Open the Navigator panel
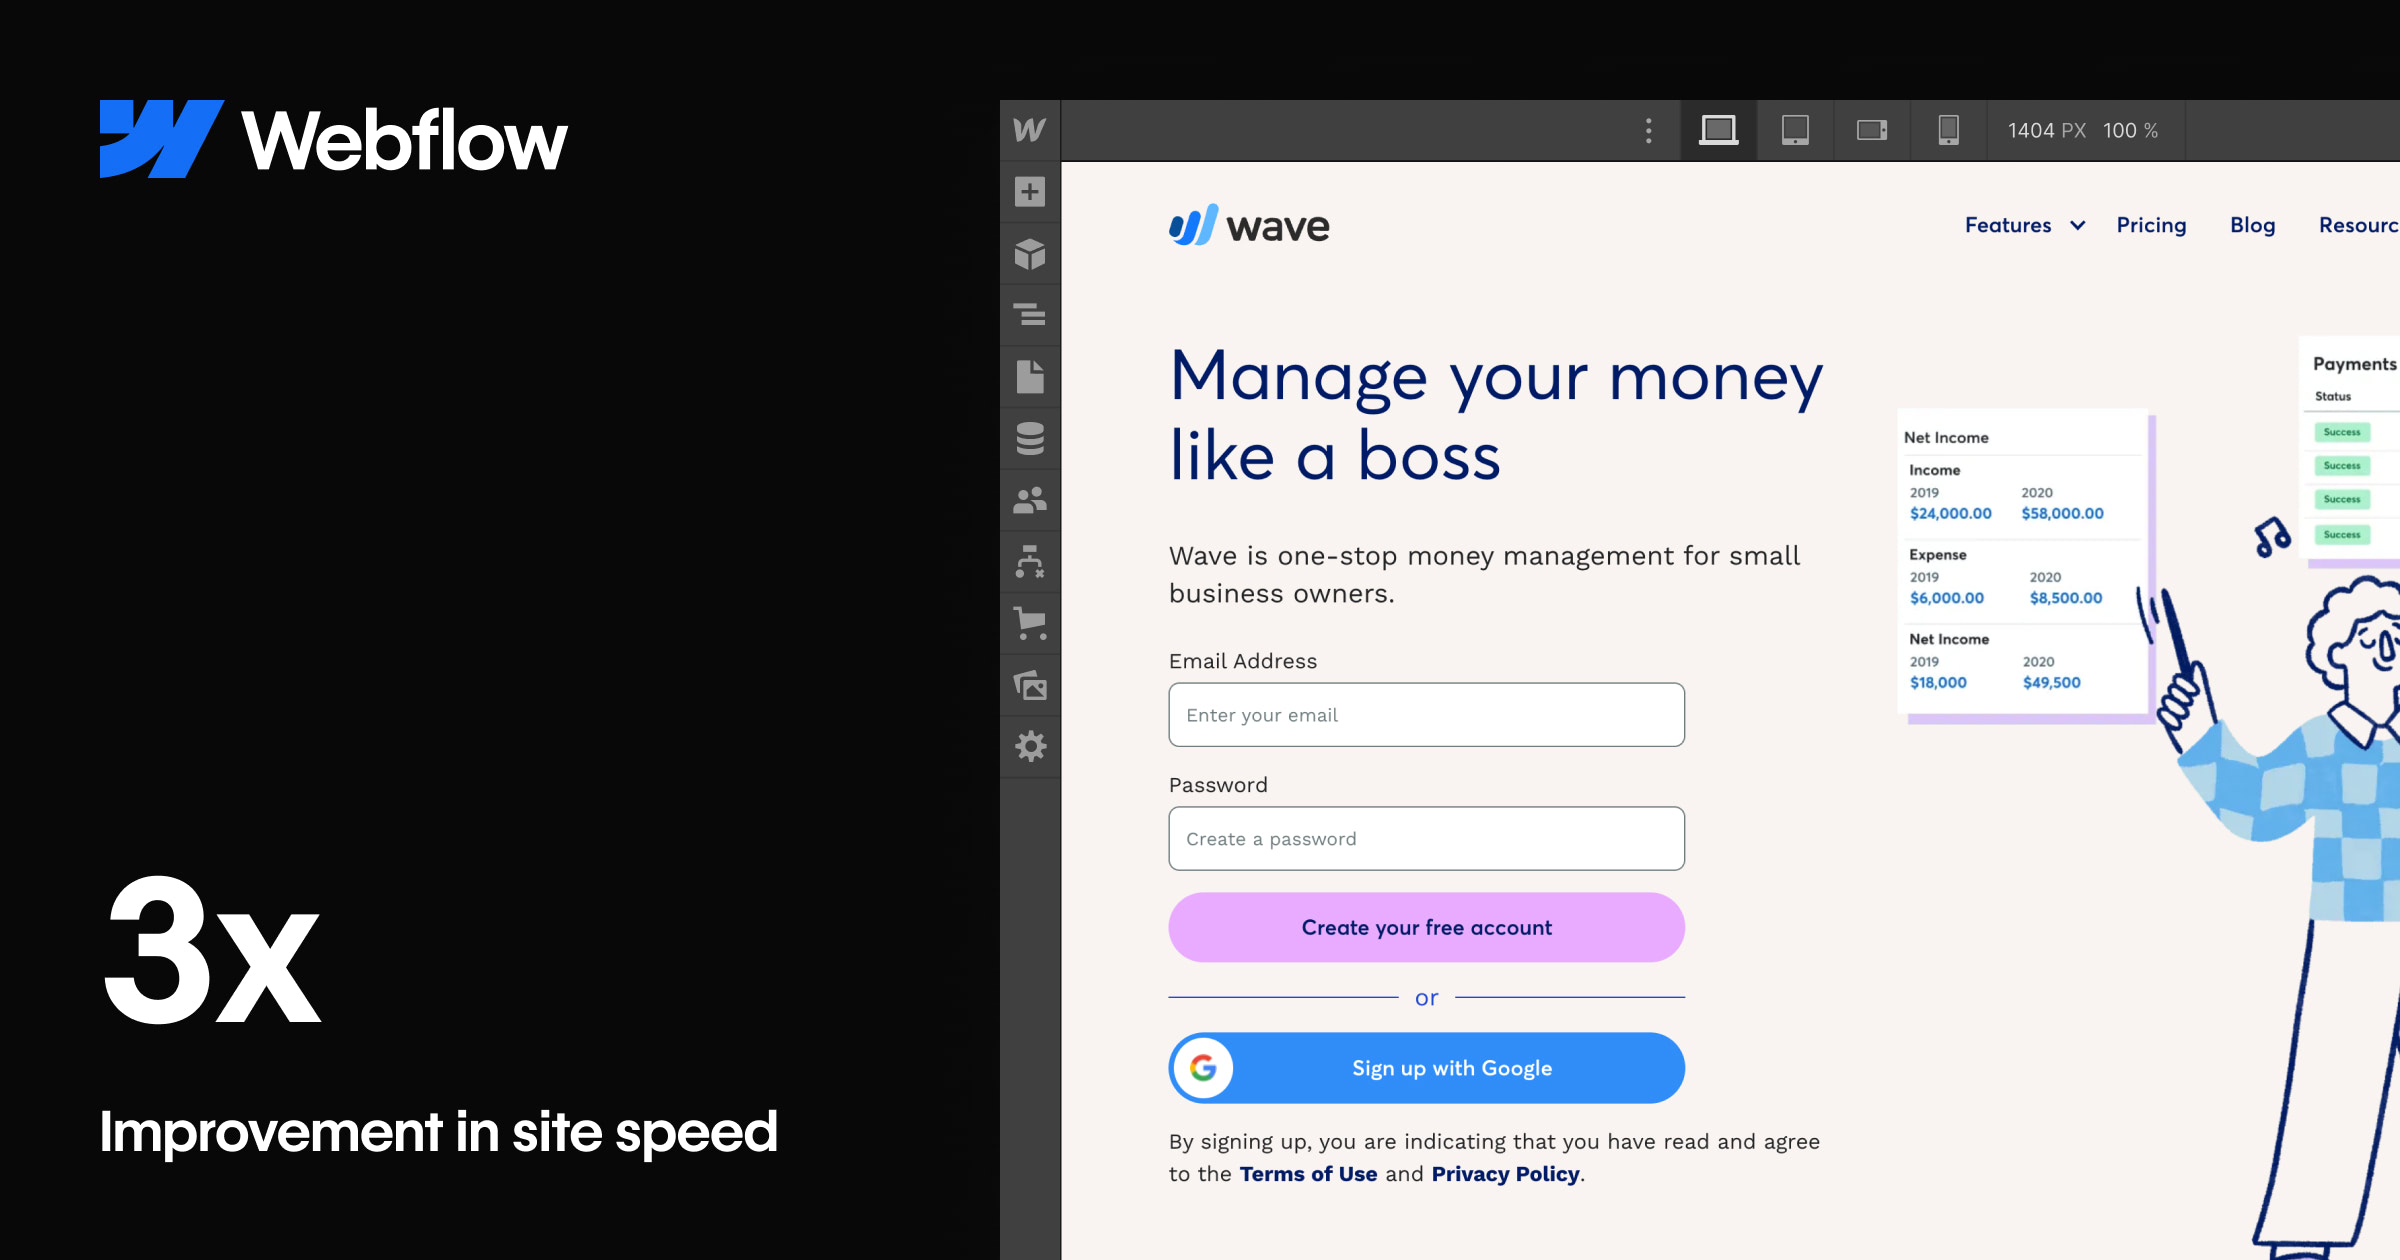The width and height of the screenshot is (2400, 1260). point(1030,315)
